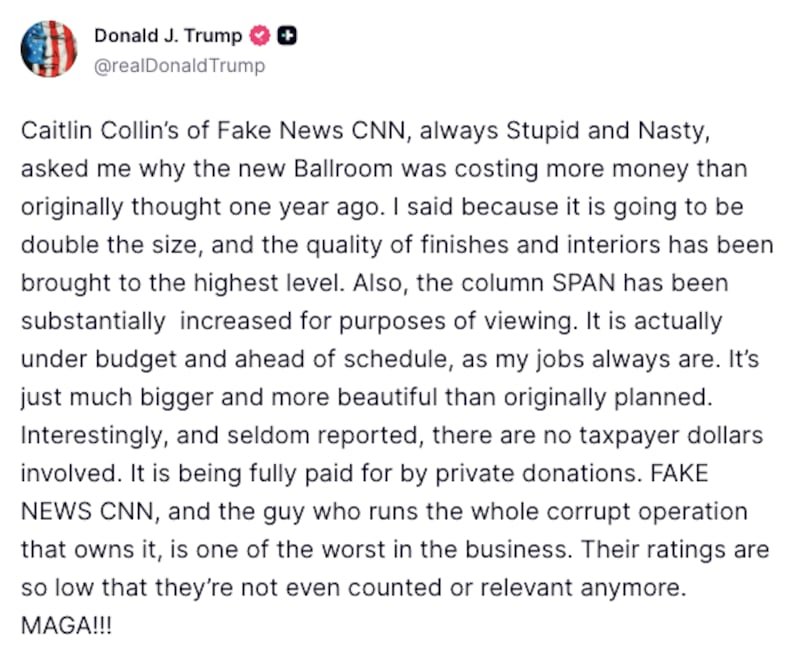The height and width of the screenshot is (653, 800).
Task: Click the red verified checkmark badge
Action: 259,37
